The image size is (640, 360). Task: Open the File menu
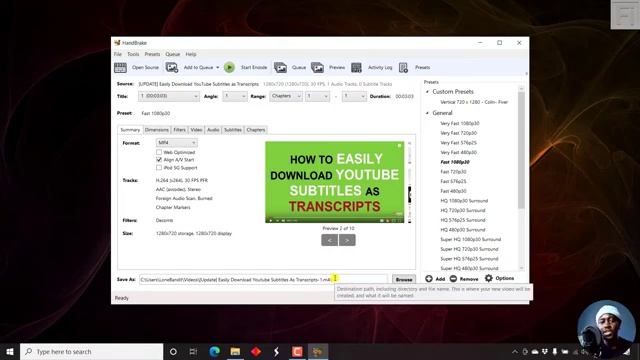click(x=118, y=54)
